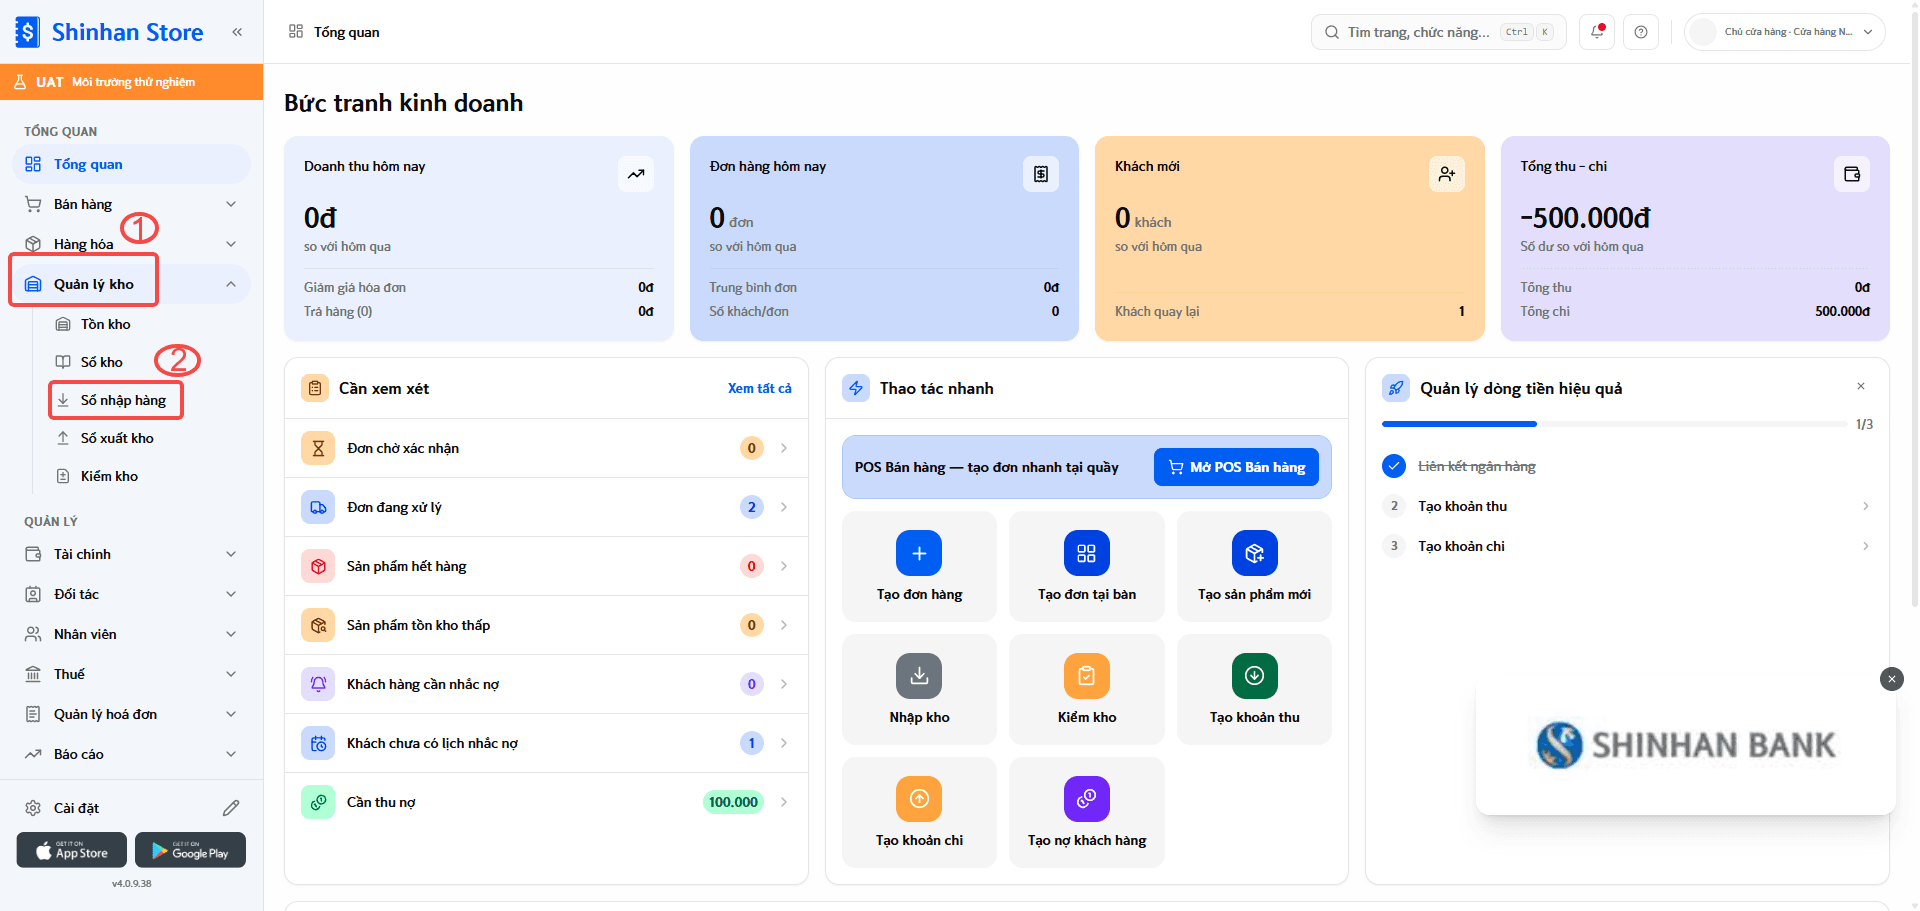
Task: Click the Mở POS Bán hàng button
Action: click(1236, 467)
